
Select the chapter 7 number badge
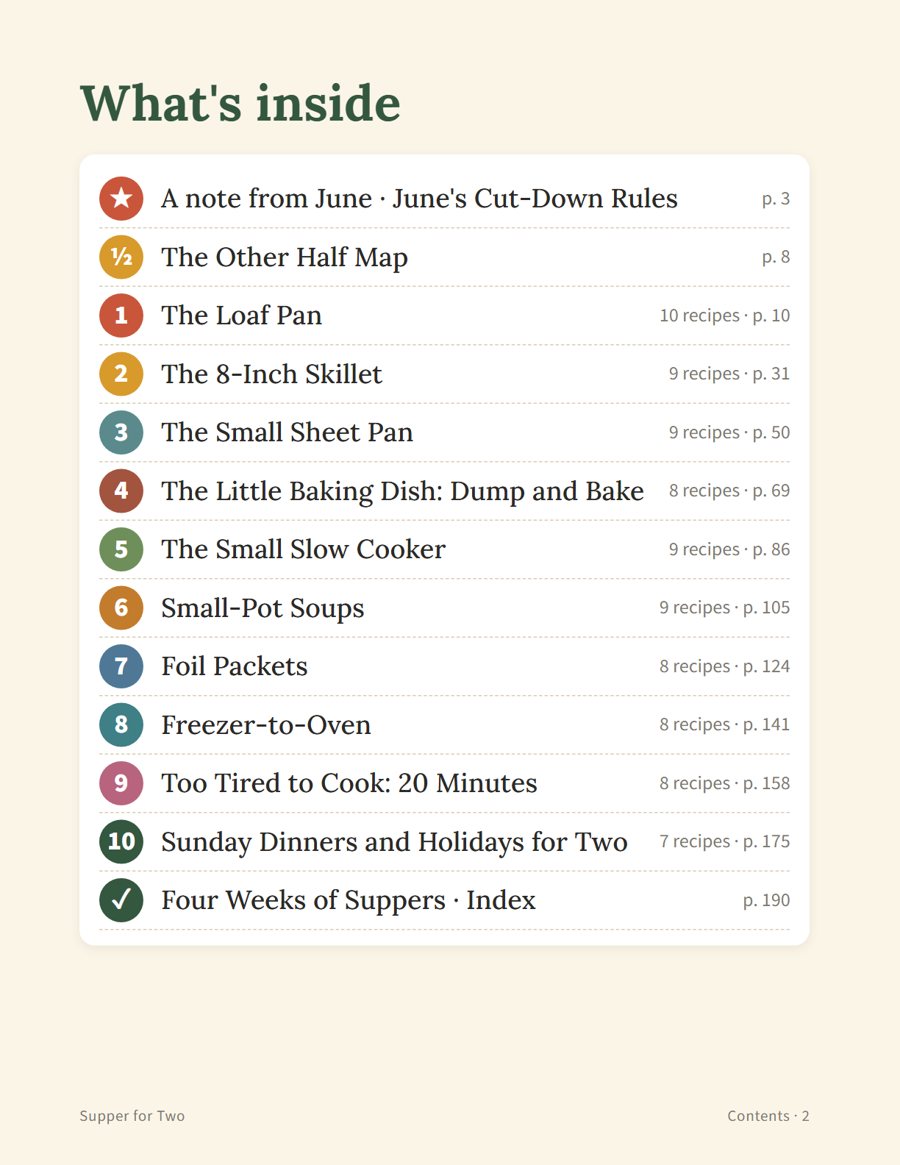coord(121,666)
